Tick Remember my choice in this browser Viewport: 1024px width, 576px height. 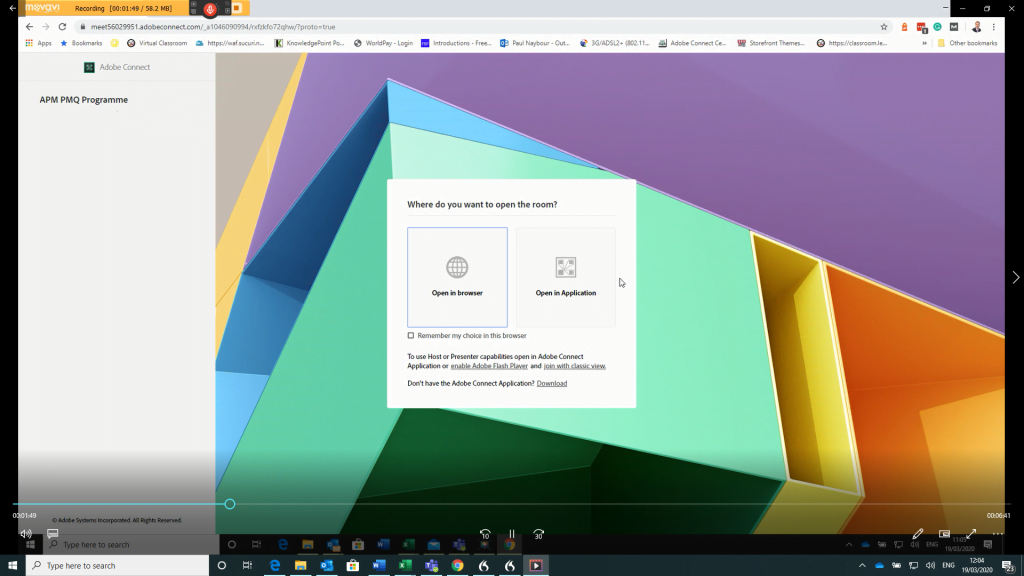pos(411,336)
